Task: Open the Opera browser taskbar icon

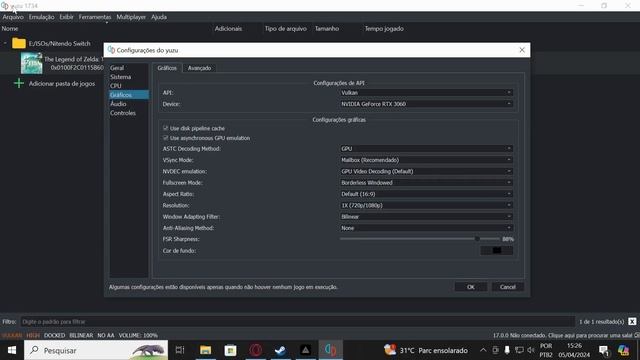Action: 256,350
